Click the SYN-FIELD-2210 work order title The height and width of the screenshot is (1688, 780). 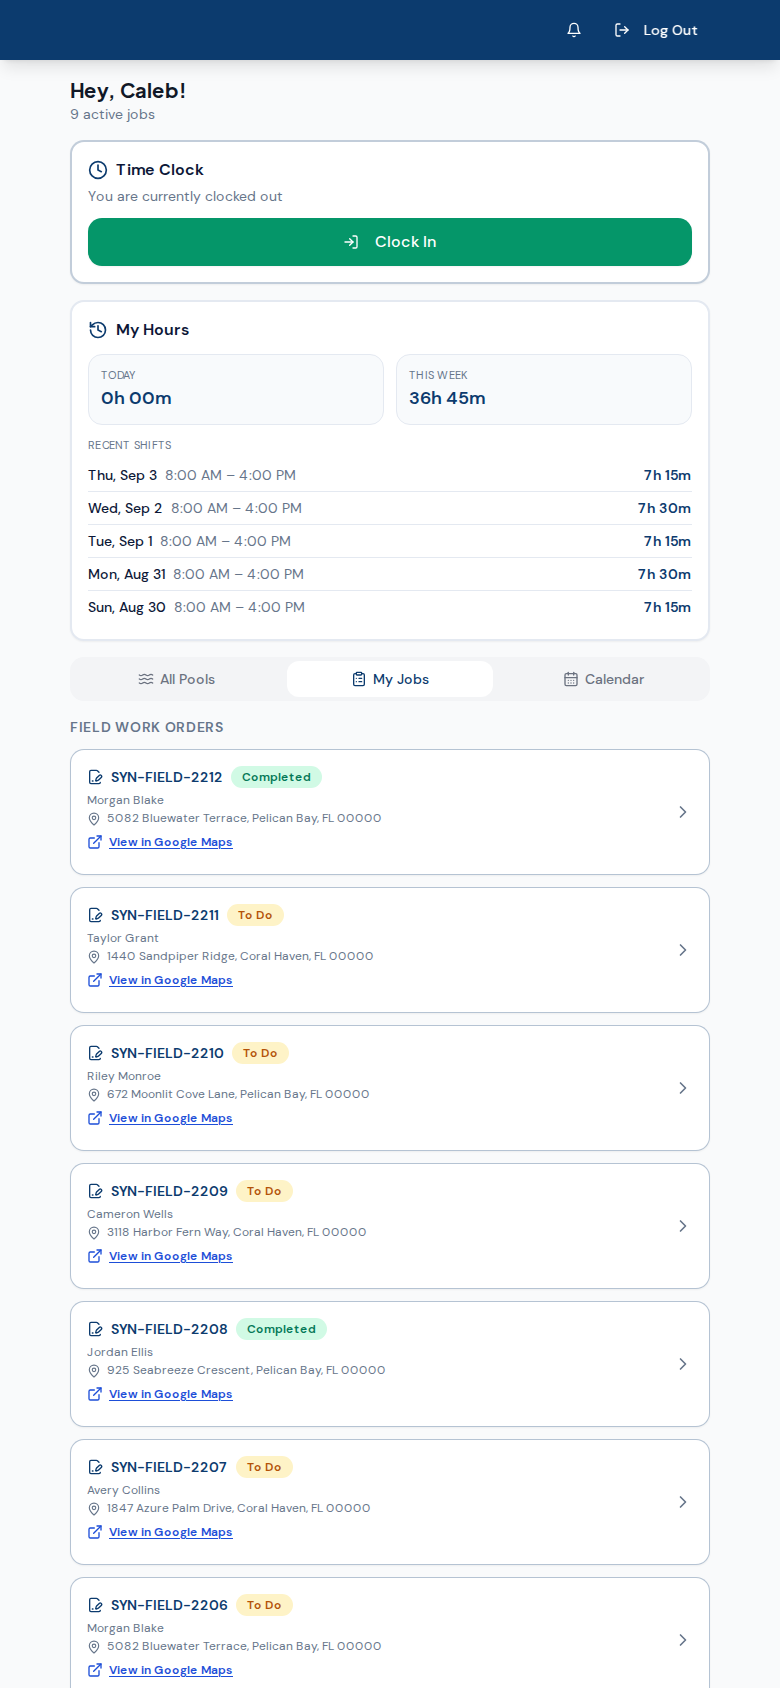tap(167, 1053)
